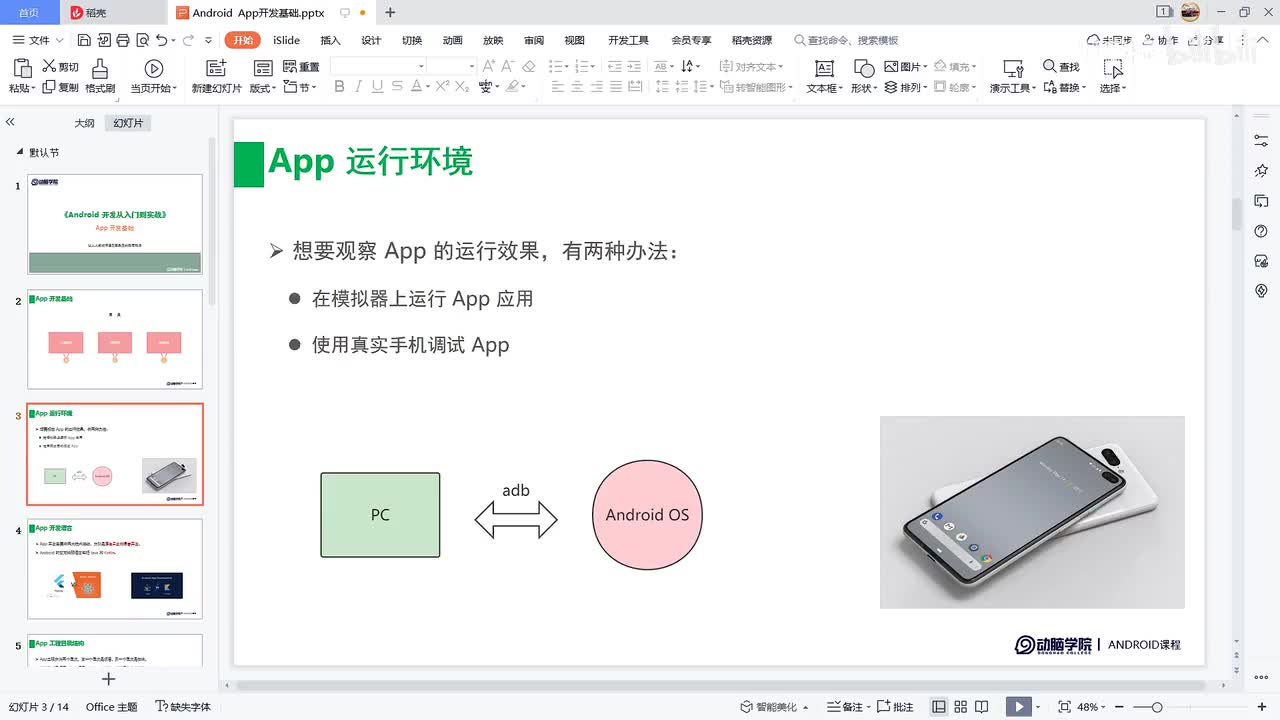Viewport: 1280px width, 720px height.
Task: Switch to the 大纲 outline tab
Action: [x=85, y=123]
